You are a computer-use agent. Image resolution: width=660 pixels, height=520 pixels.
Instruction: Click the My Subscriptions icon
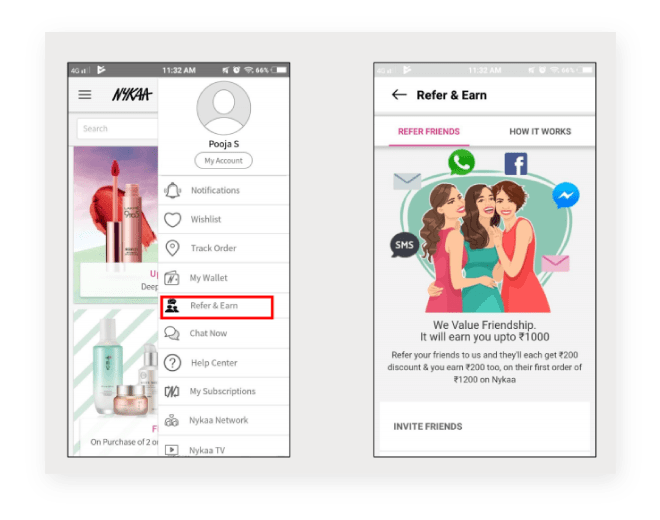(172, 392)
